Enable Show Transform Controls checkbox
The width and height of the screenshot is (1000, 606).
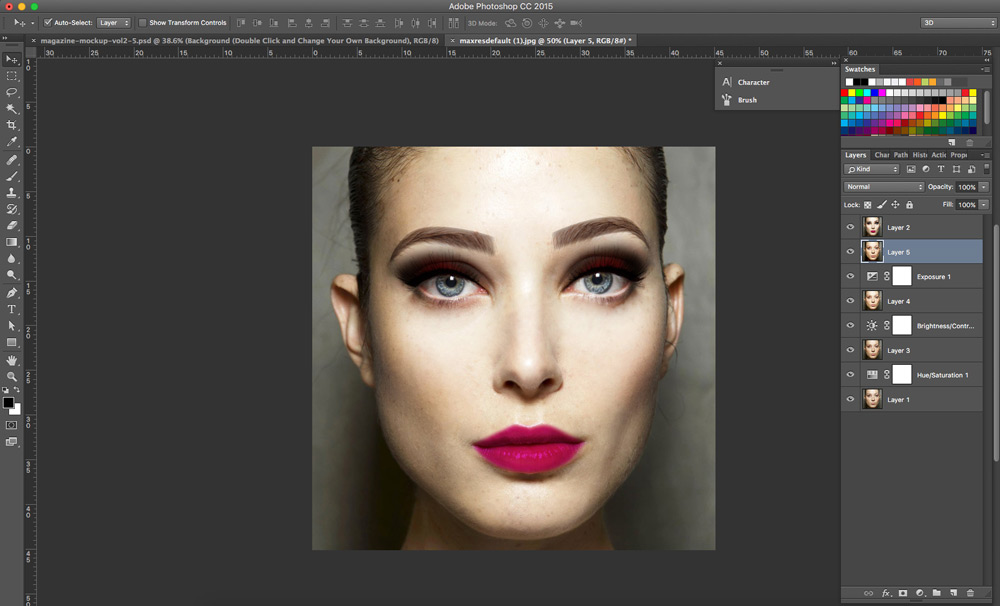[x=142, y=22]
